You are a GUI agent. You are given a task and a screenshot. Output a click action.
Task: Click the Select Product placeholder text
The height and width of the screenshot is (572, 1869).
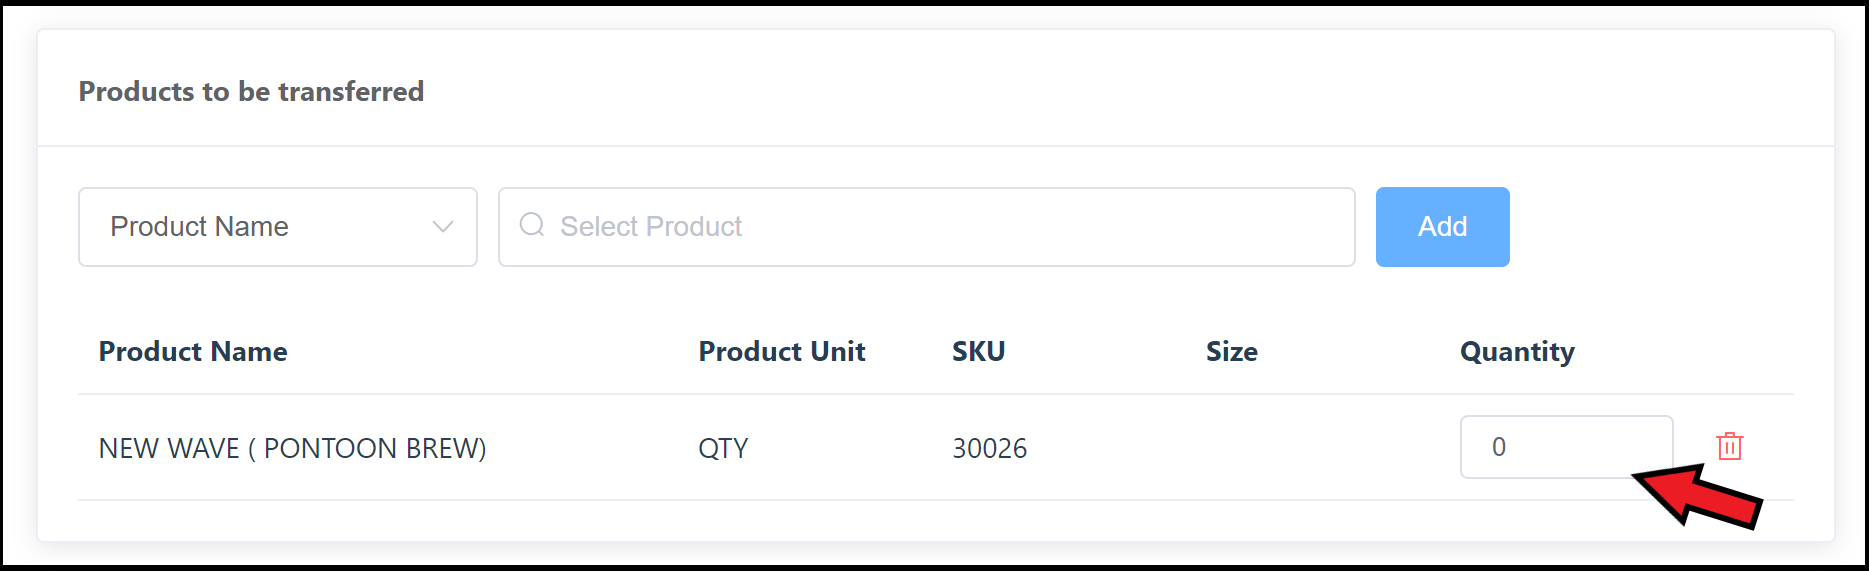651,227
